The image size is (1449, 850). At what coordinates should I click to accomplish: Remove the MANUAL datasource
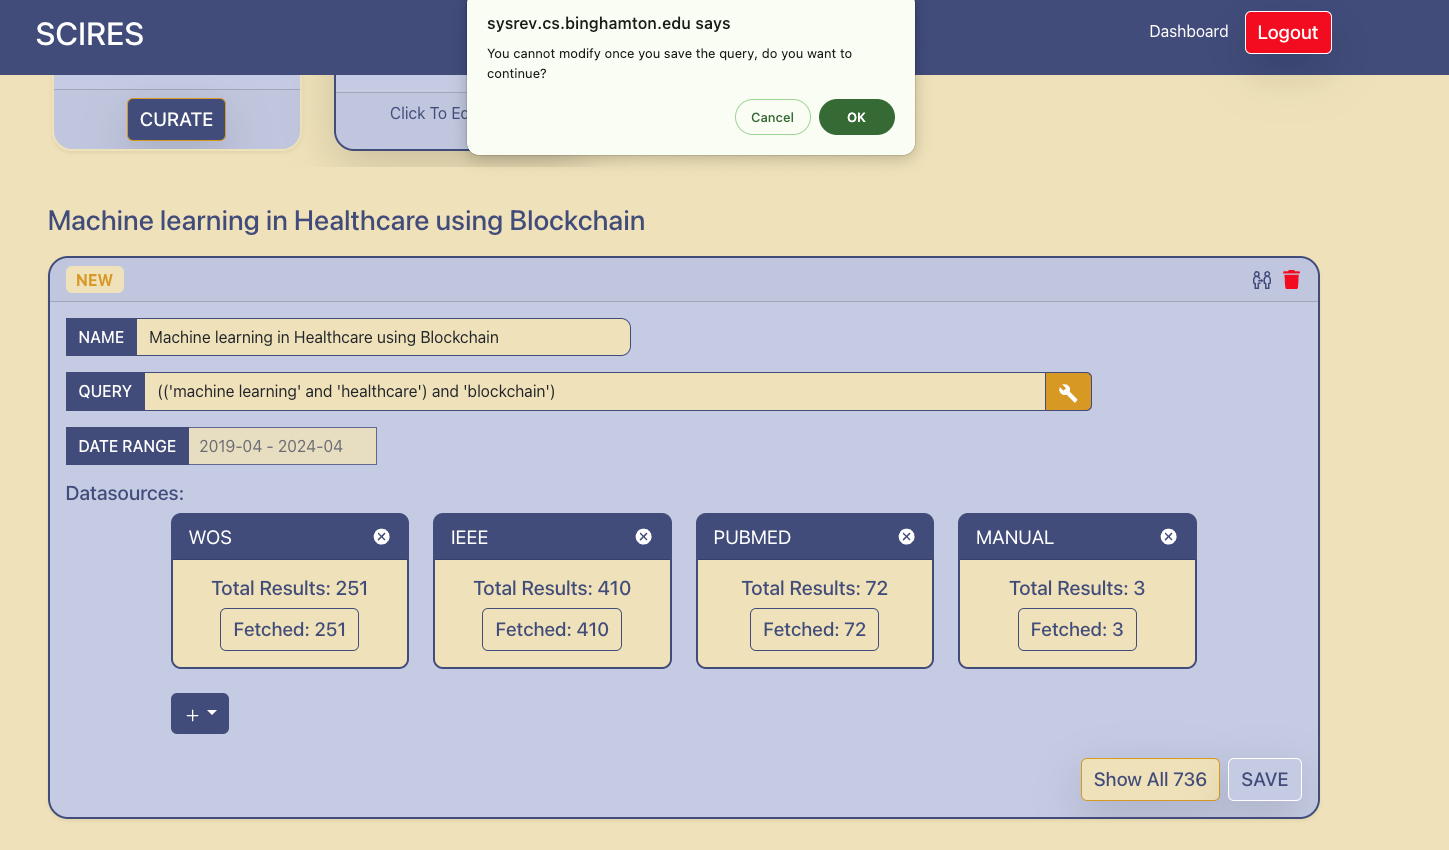(x=1169, y=537)
